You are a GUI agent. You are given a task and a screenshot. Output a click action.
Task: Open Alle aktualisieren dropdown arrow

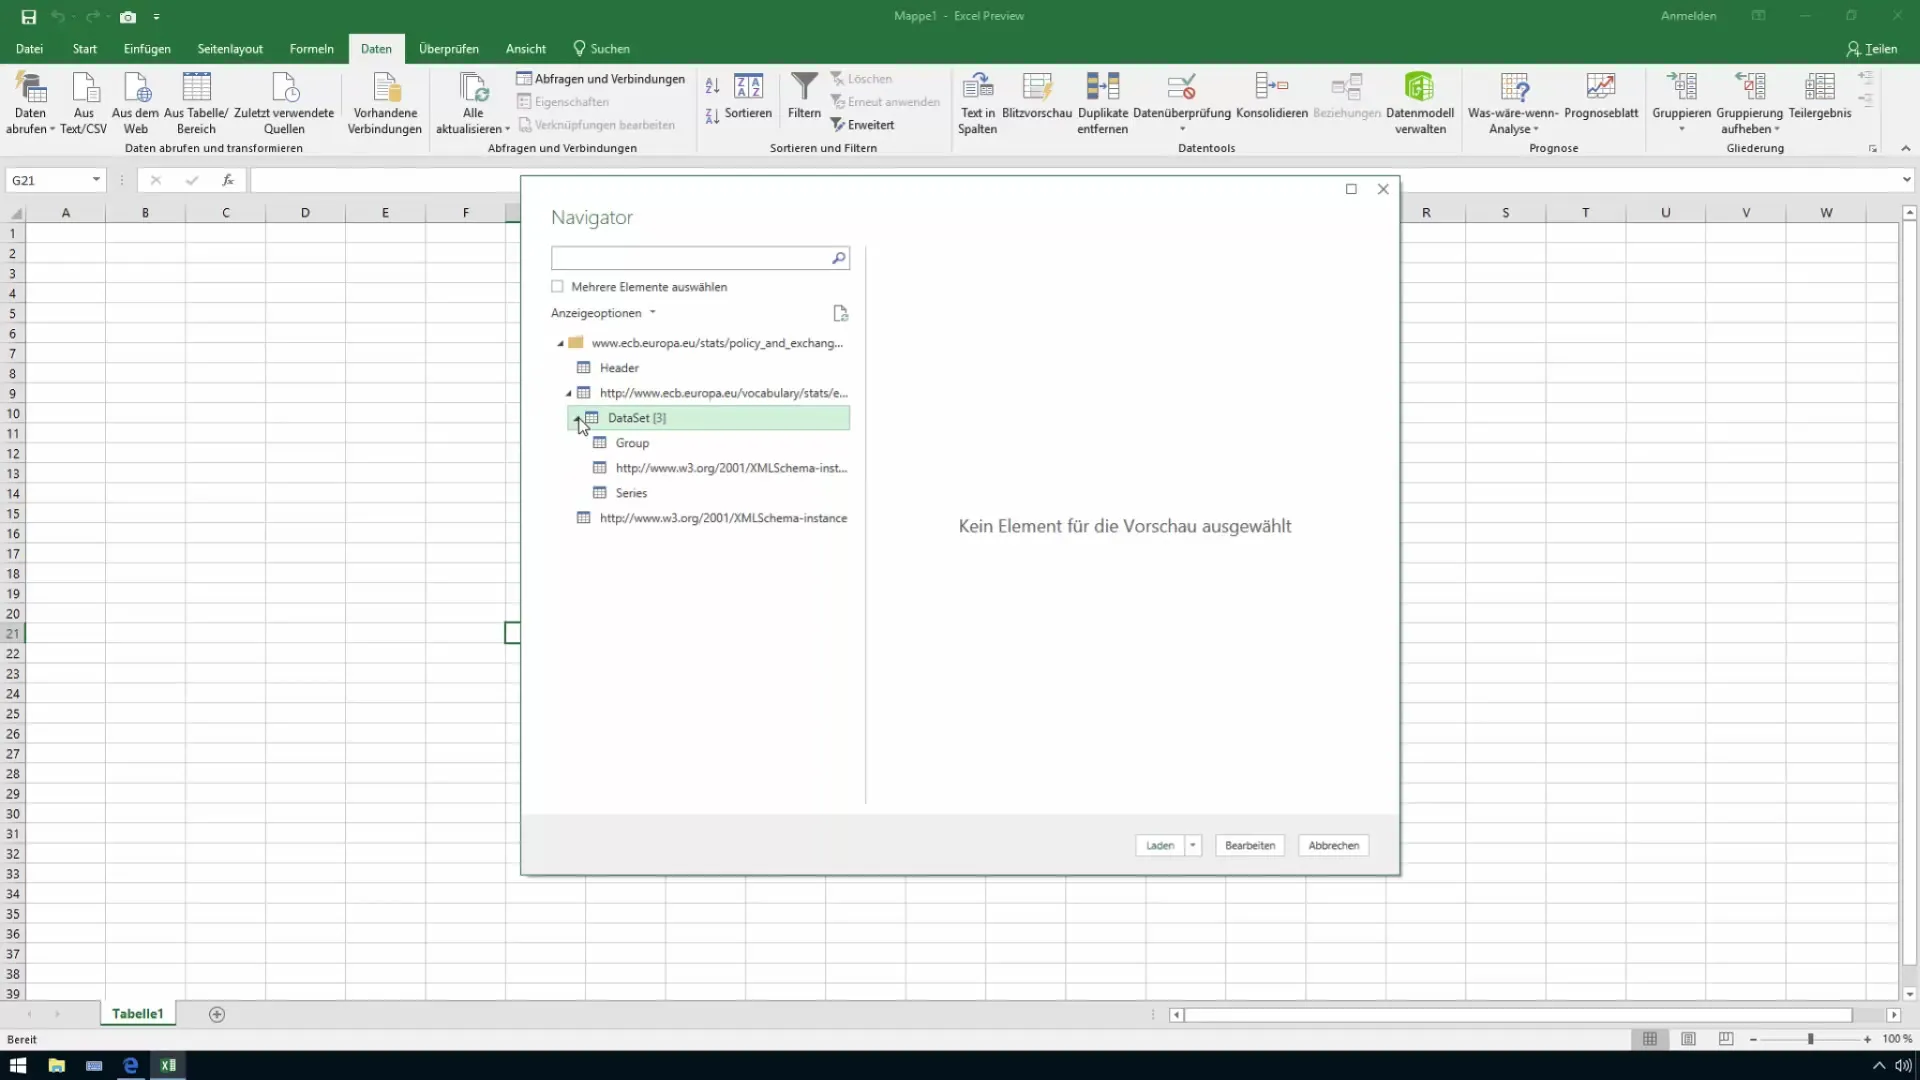507,129
